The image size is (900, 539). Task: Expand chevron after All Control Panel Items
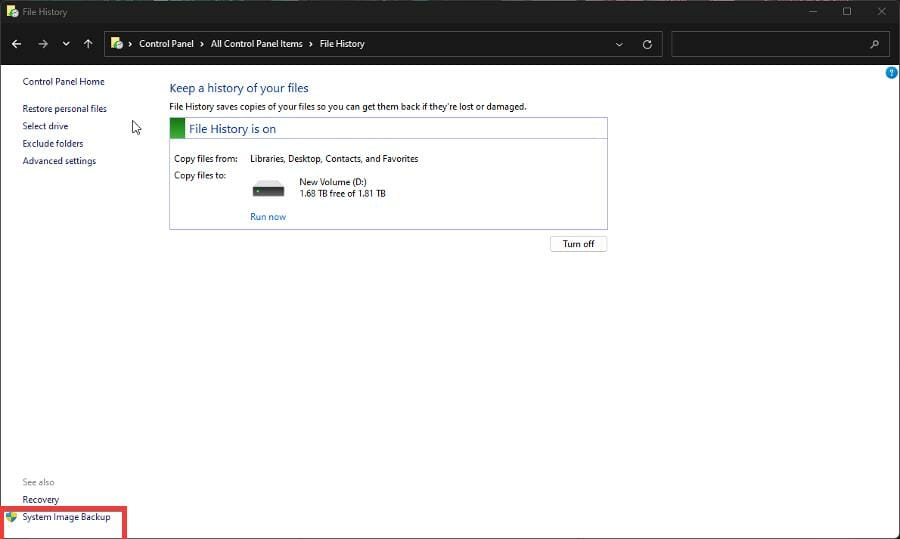point(311,44)
